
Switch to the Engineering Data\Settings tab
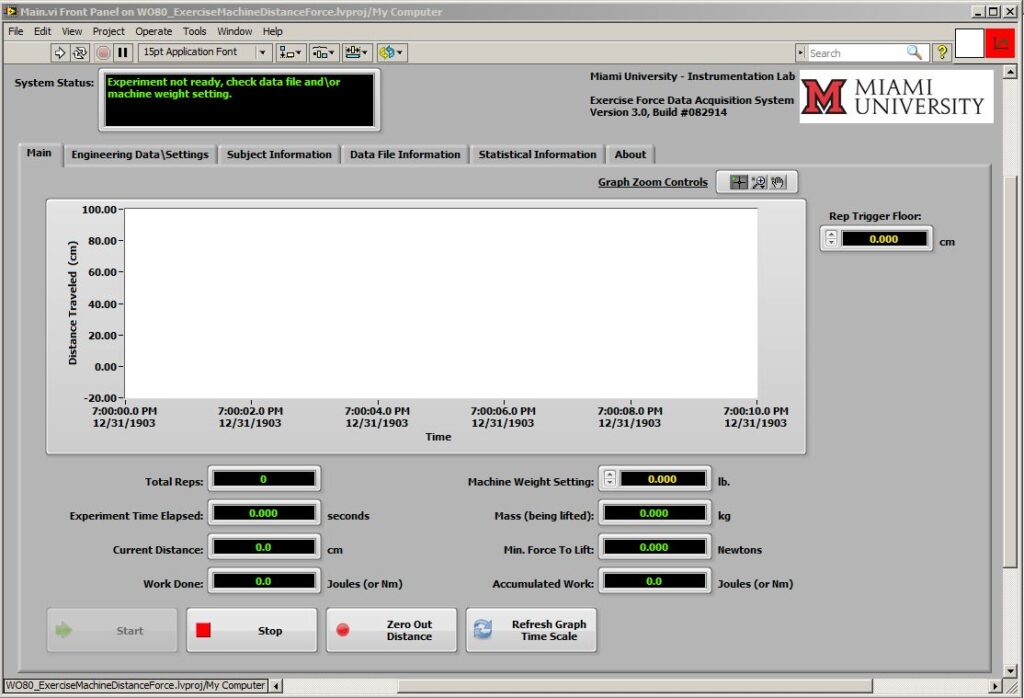point(140,155)
